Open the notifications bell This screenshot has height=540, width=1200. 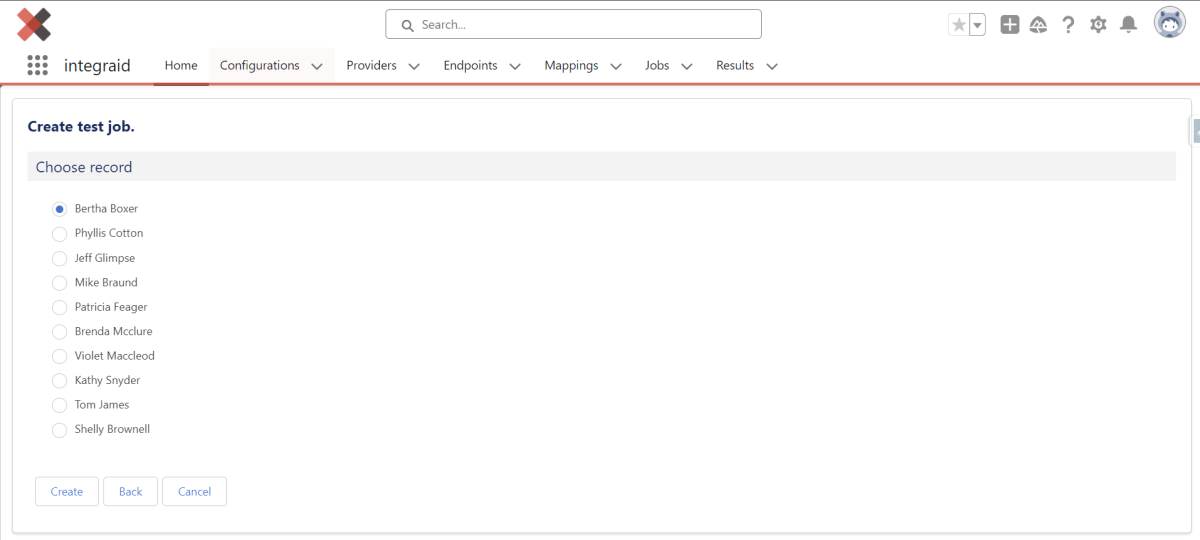[x=1128, y=25]
